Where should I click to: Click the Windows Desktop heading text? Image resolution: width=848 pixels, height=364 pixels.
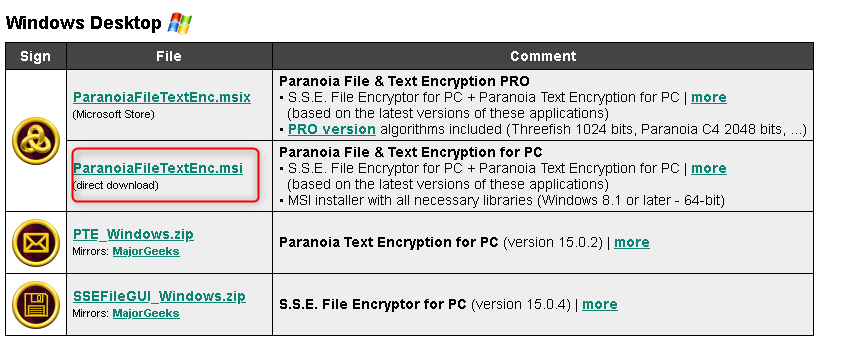(83, 23)
